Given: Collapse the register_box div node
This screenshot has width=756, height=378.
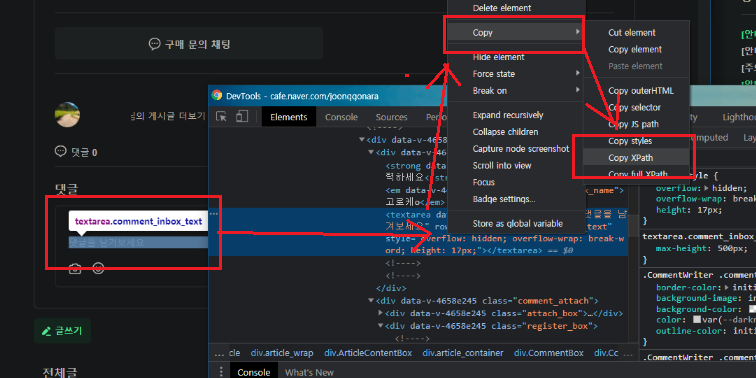Looking at the screenshot, I should [x=380, y=326].
